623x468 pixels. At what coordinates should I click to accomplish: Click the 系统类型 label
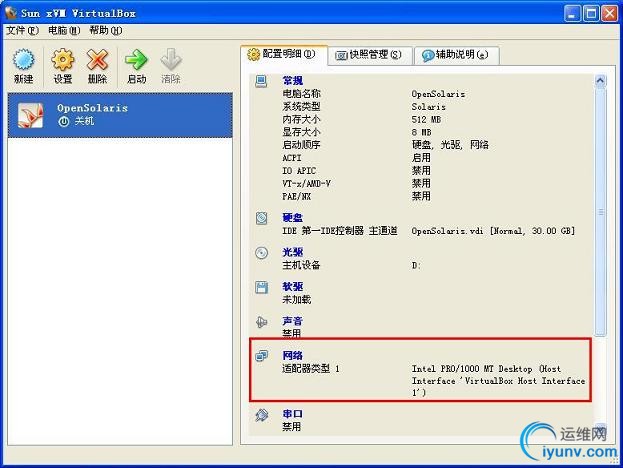pos(301,107)
